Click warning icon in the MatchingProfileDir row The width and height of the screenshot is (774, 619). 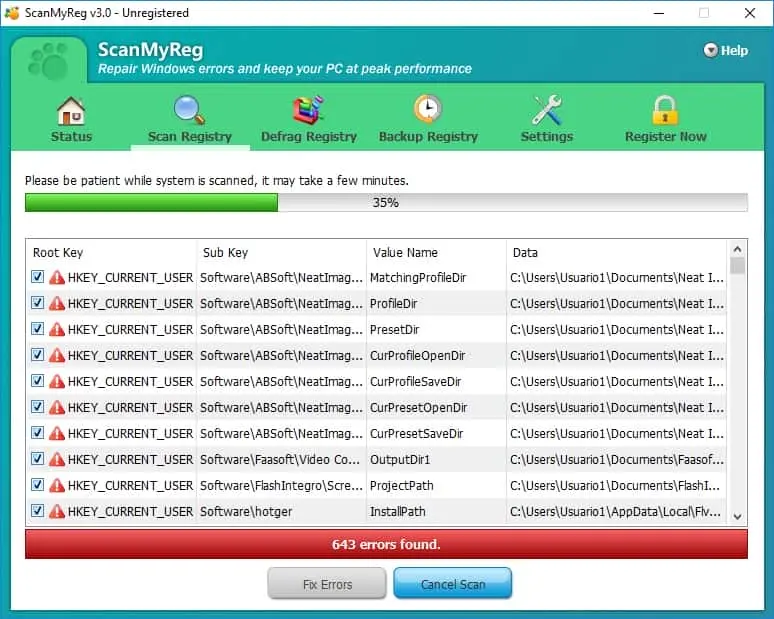[57, 277]
